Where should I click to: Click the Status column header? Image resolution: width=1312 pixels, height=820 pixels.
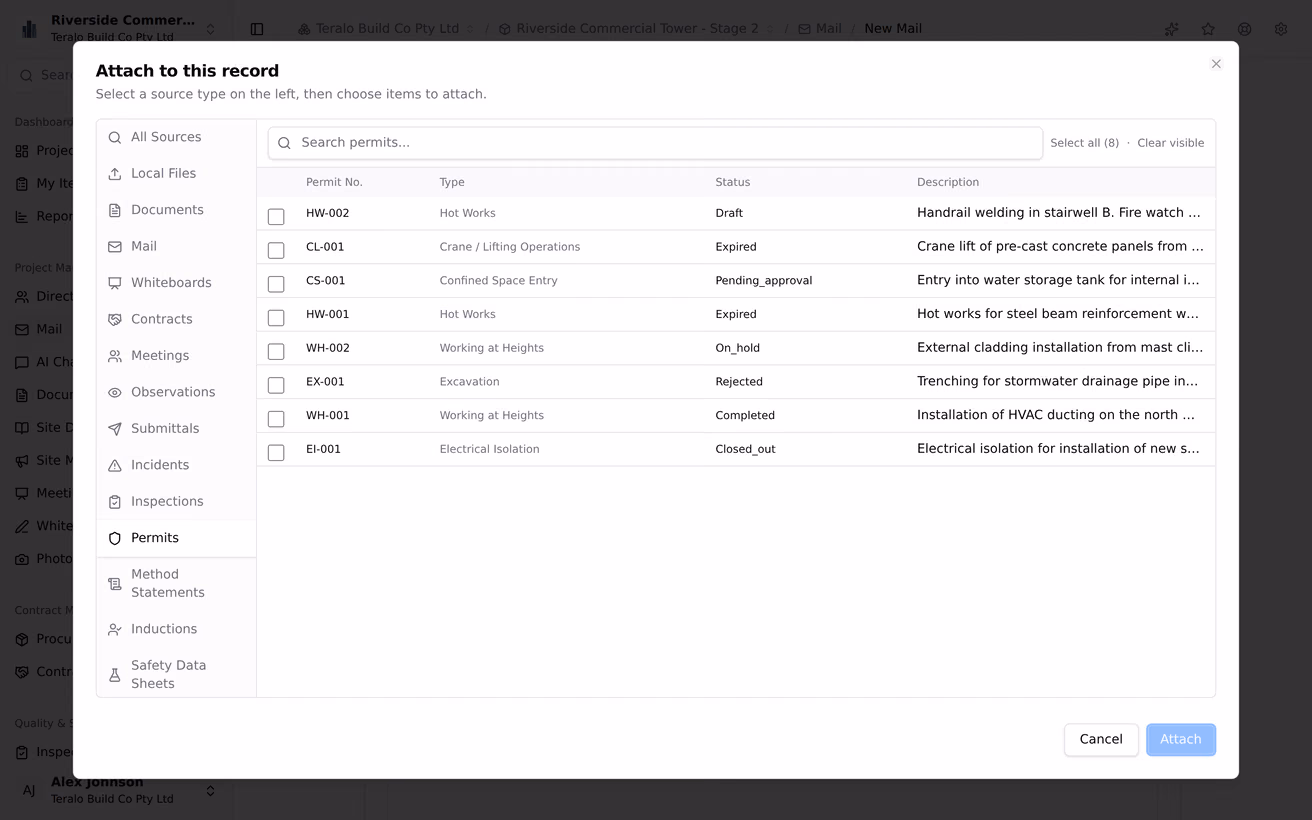[733, 182]
